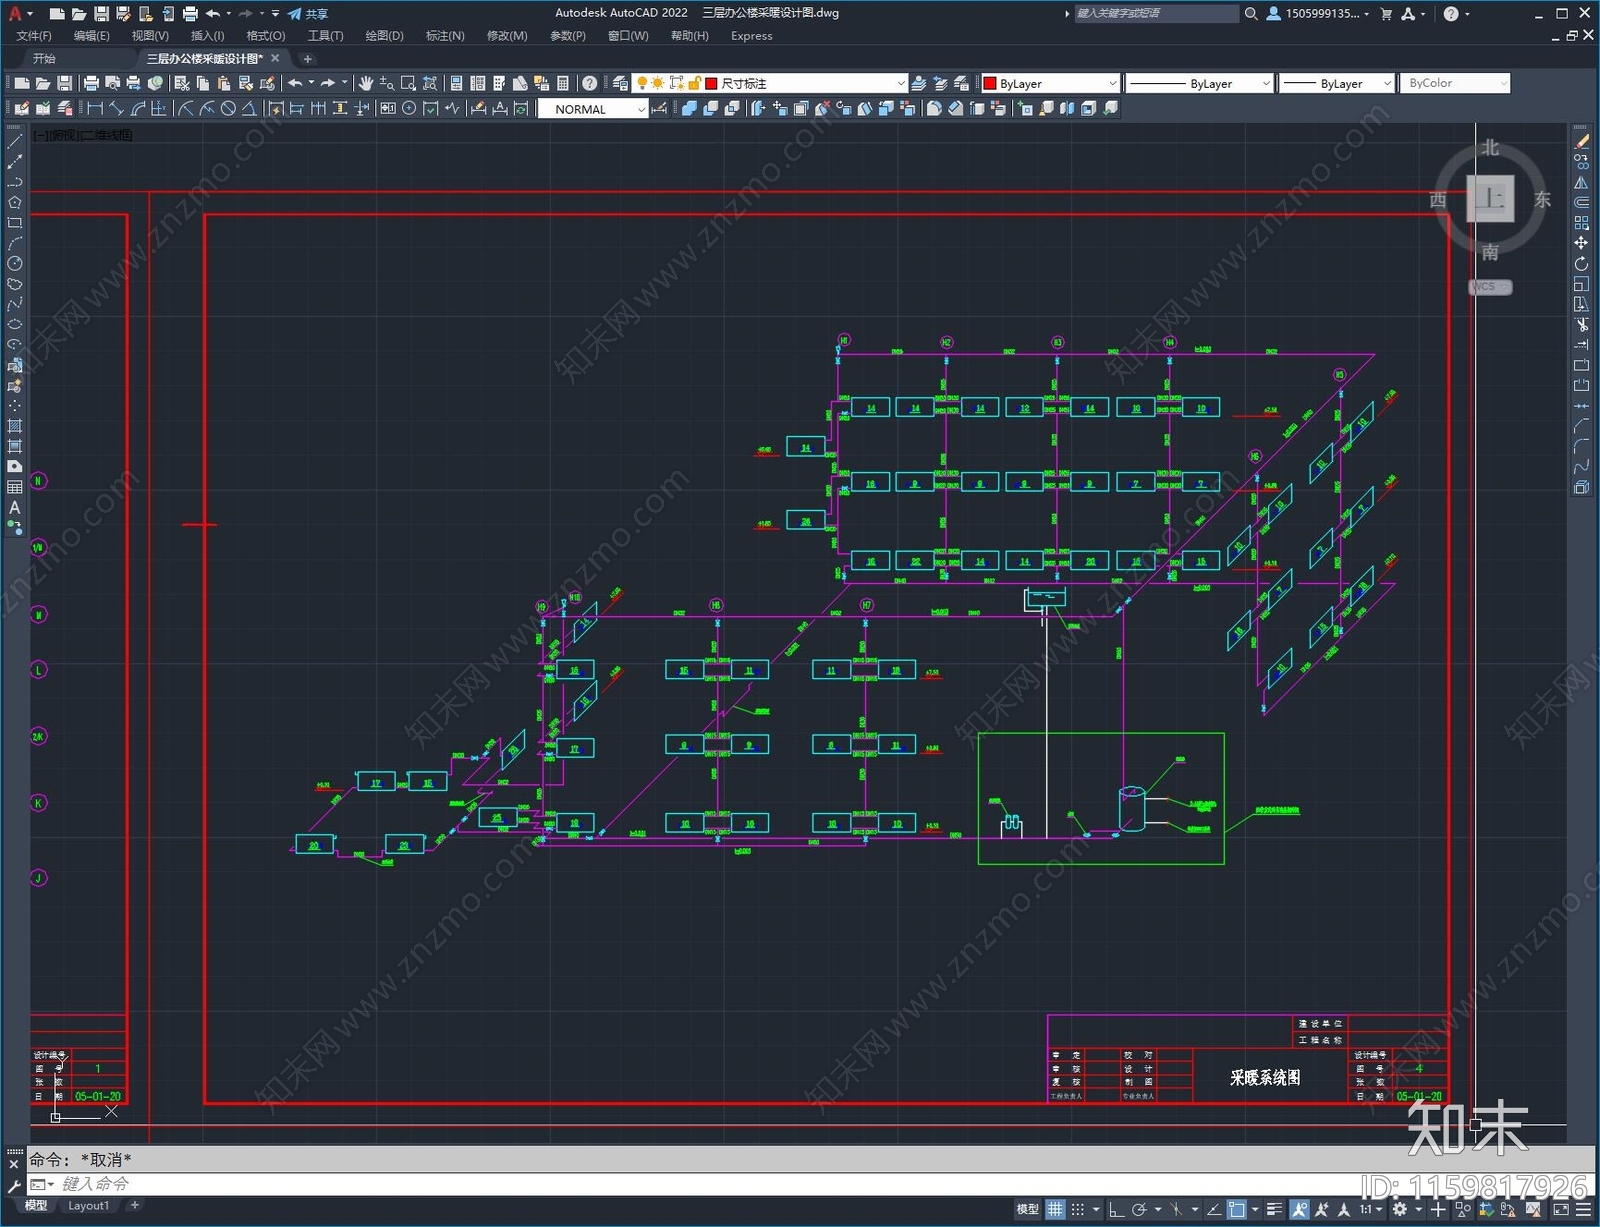Toggle ortho mode in status bar
This screenshot has width=1600, height=1227.
click(x=1116, y=1209)
